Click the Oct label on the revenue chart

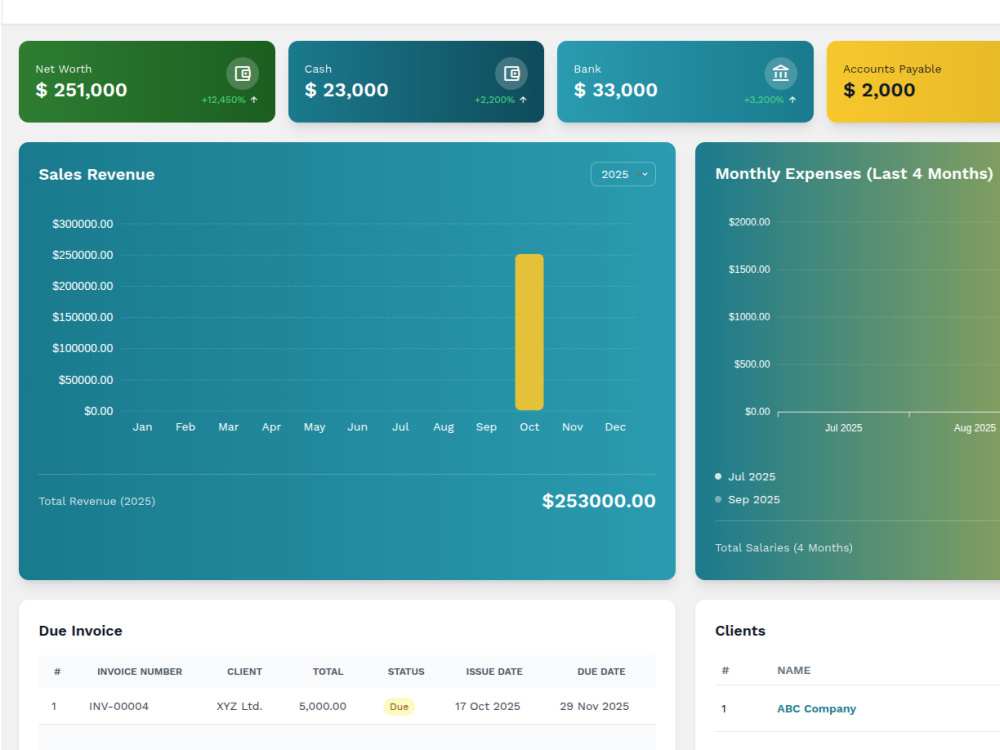529,427
